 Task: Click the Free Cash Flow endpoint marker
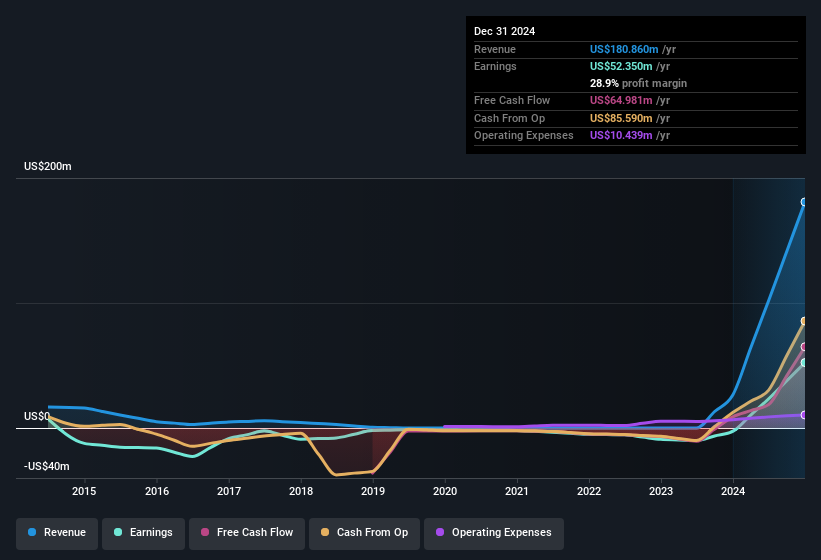click(804, 346)
